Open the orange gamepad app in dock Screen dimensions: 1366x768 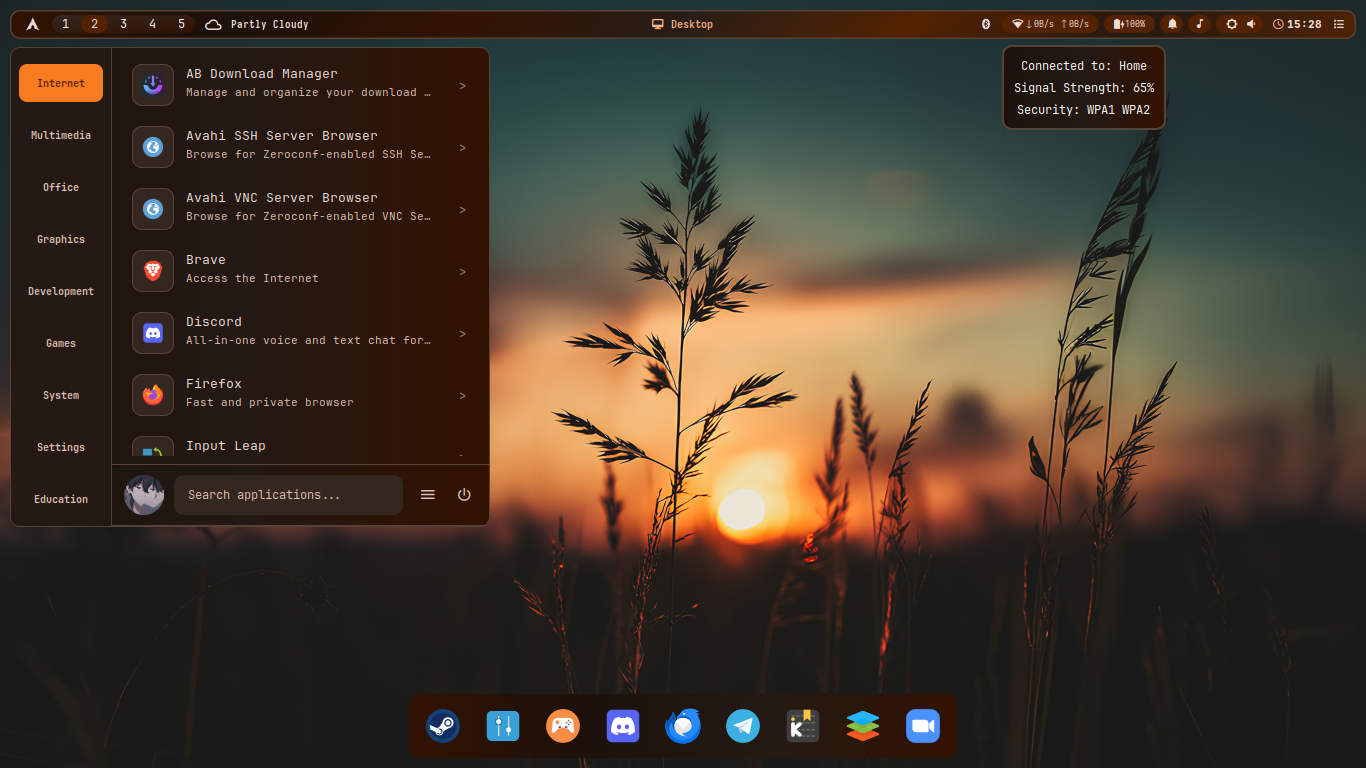coord(563,726)
